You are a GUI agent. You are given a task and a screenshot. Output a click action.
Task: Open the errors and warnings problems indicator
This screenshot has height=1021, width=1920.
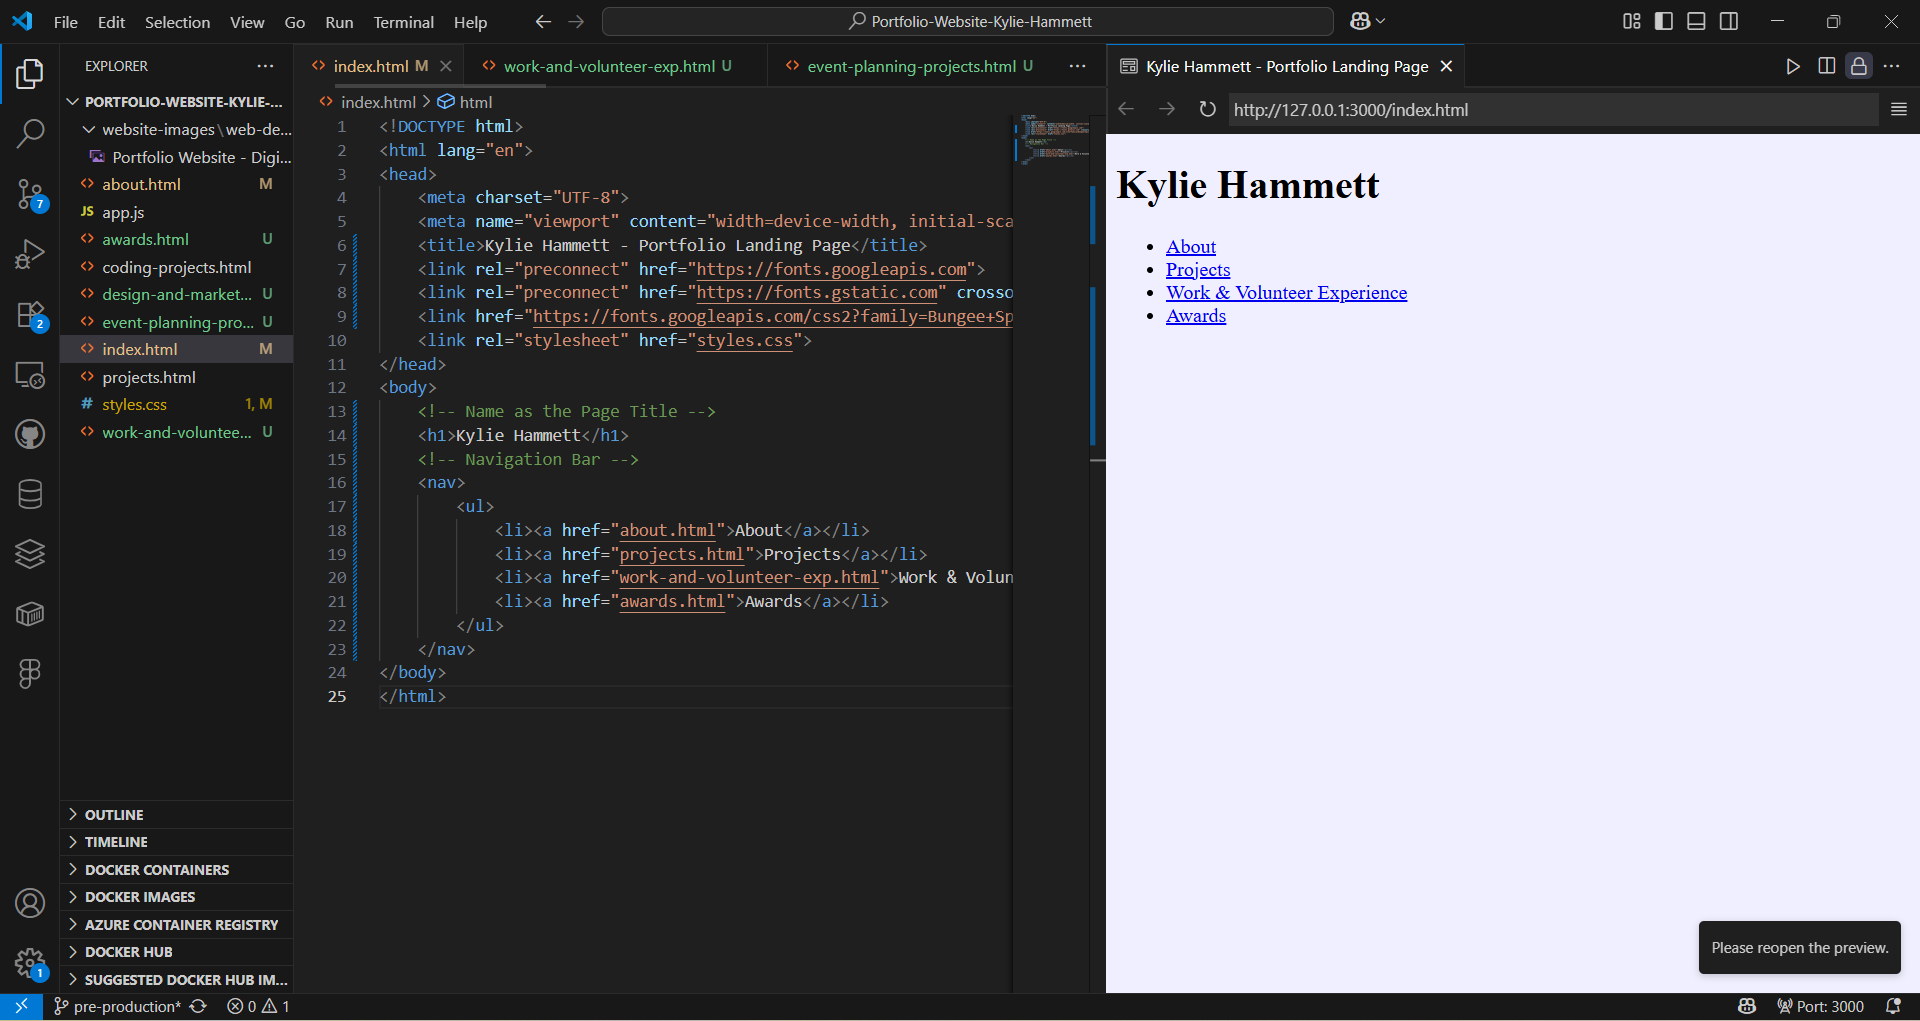tap(258, 1006)
